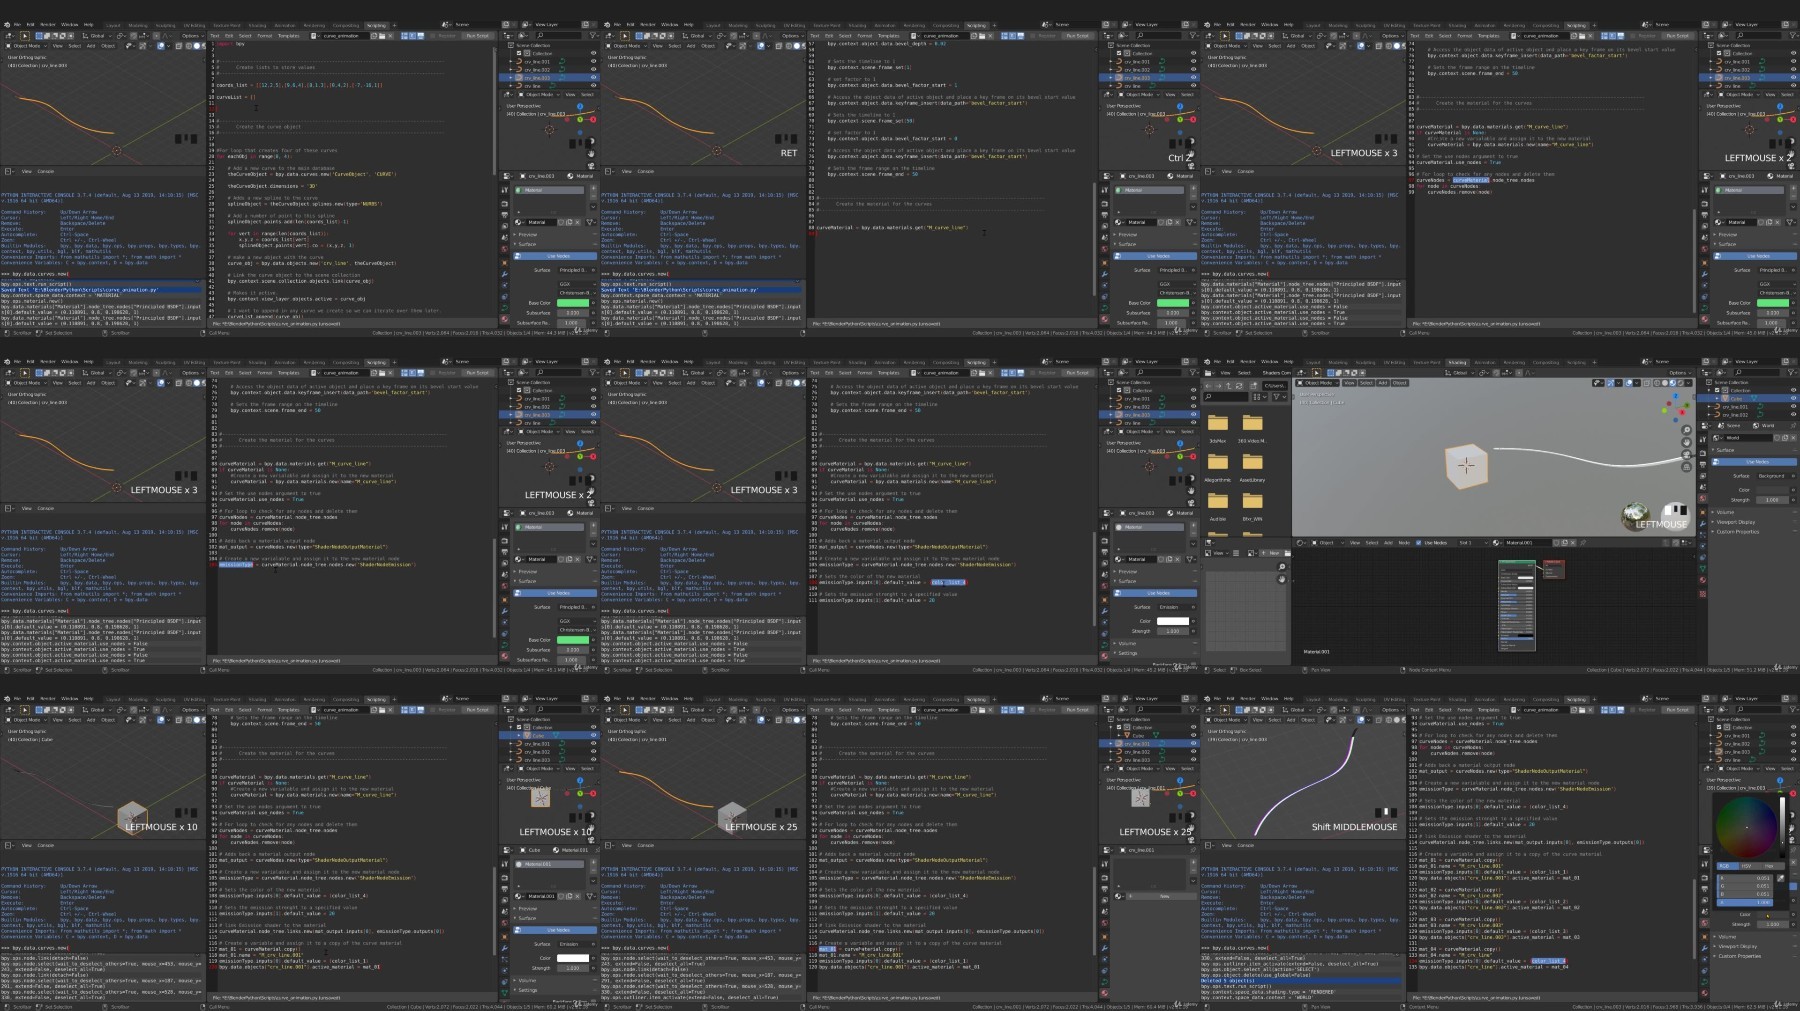
Task: Open the file browser display mode dropdown
Action: tap(1259, 397)
